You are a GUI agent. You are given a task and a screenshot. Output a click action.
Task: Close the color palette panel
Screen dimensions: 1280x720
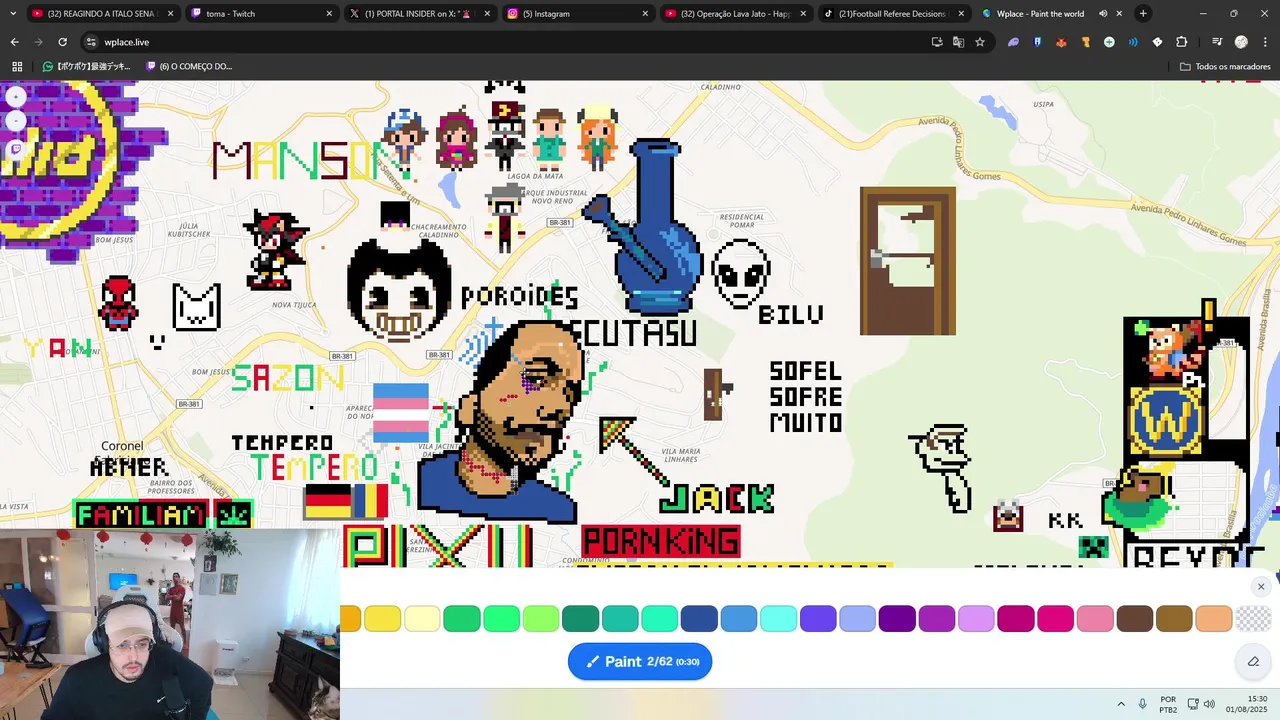pyautogui.click(x=1261, y=587)
